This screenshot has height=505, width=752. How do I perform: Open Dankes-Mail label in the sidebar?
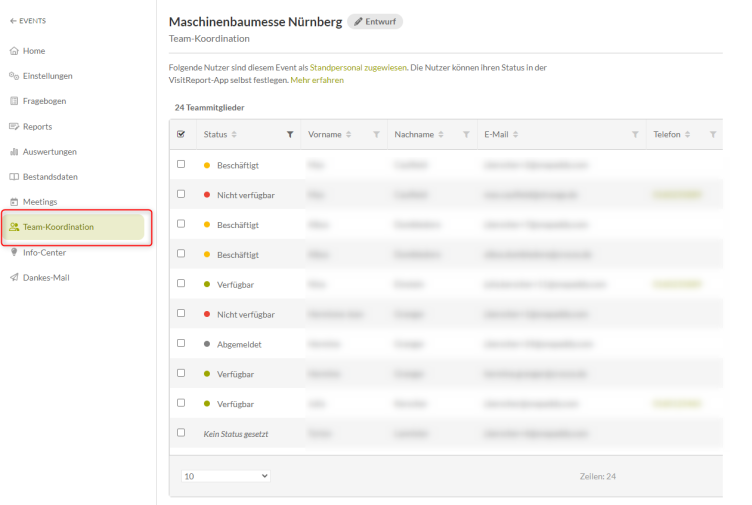(x=46, y=277)
